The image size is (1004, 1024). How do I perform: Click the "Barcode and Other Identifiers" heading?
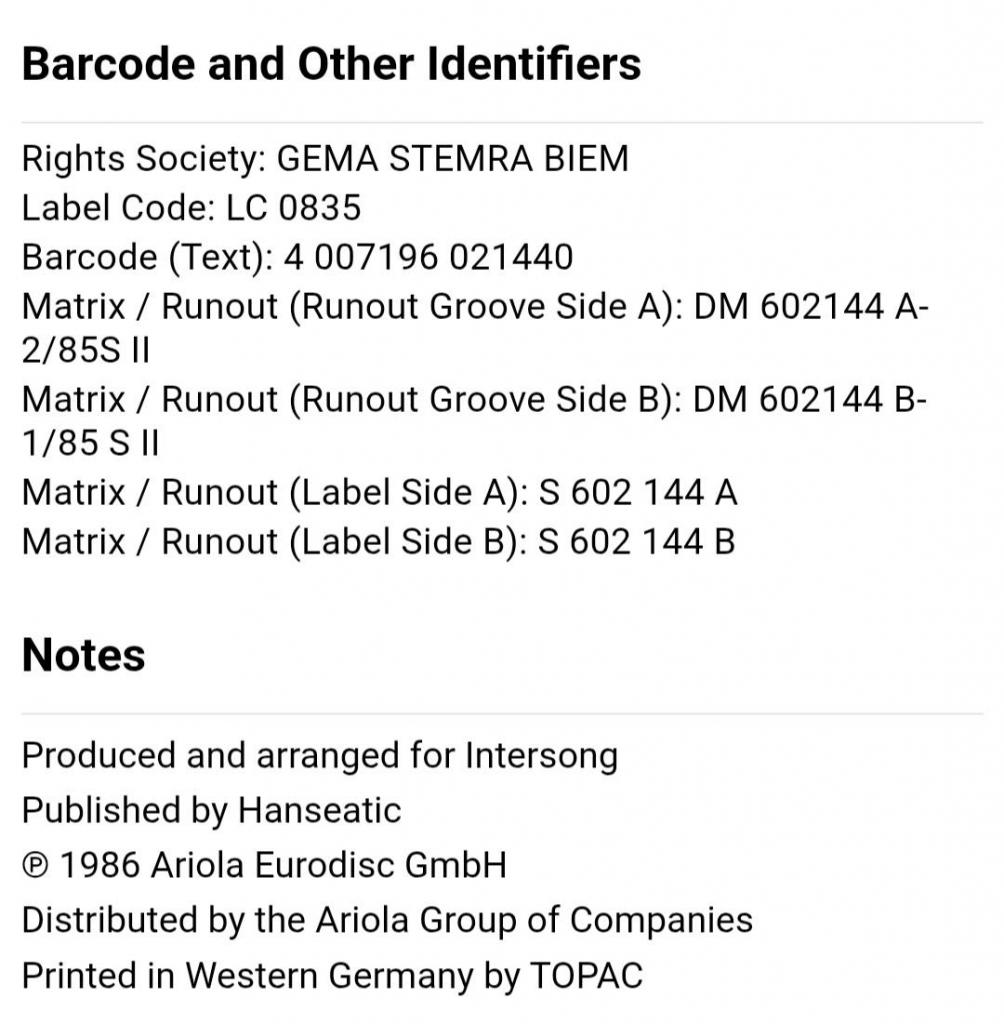(x=331, y=64)
